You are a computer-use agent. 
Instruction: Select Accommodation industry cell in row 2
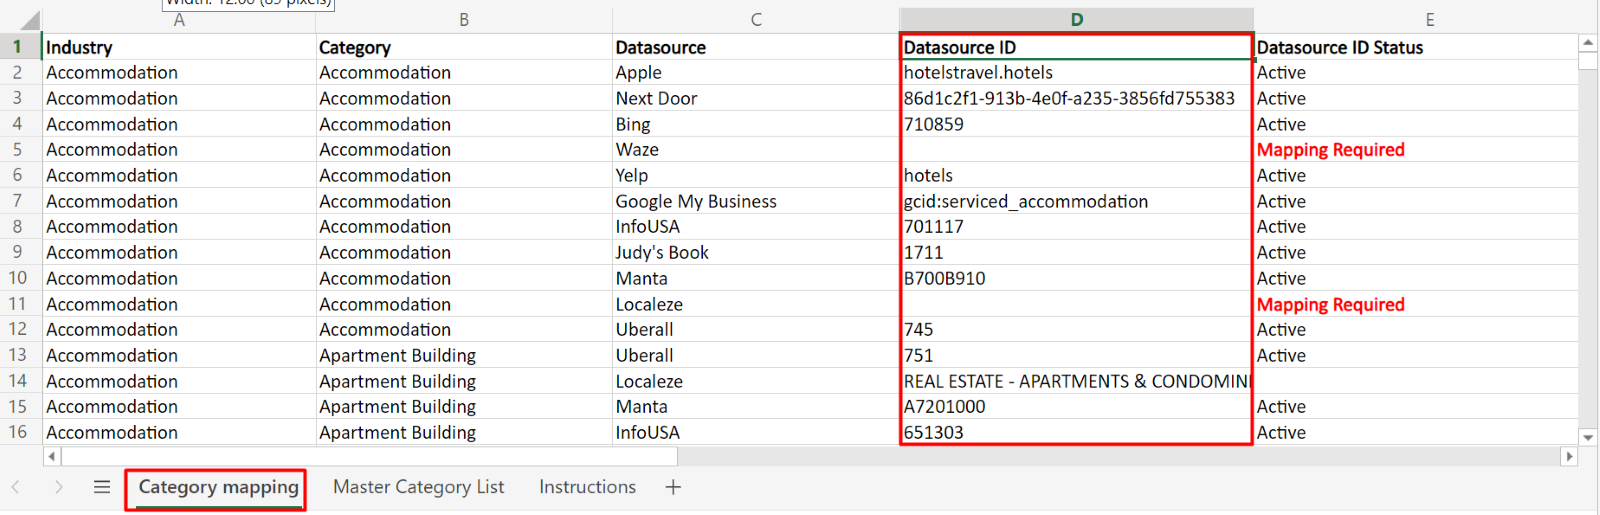tap(179, 72)
